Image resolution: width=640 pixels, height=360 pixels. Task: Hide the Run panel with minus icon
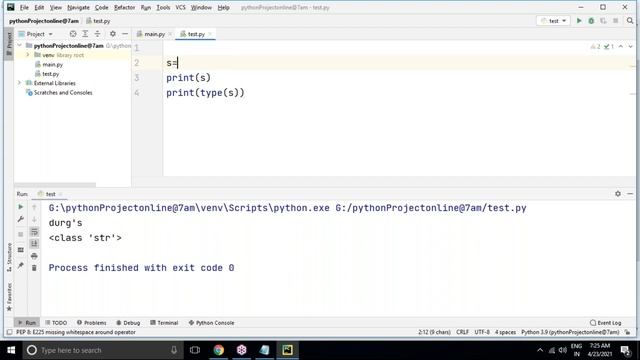coord(630,193)
